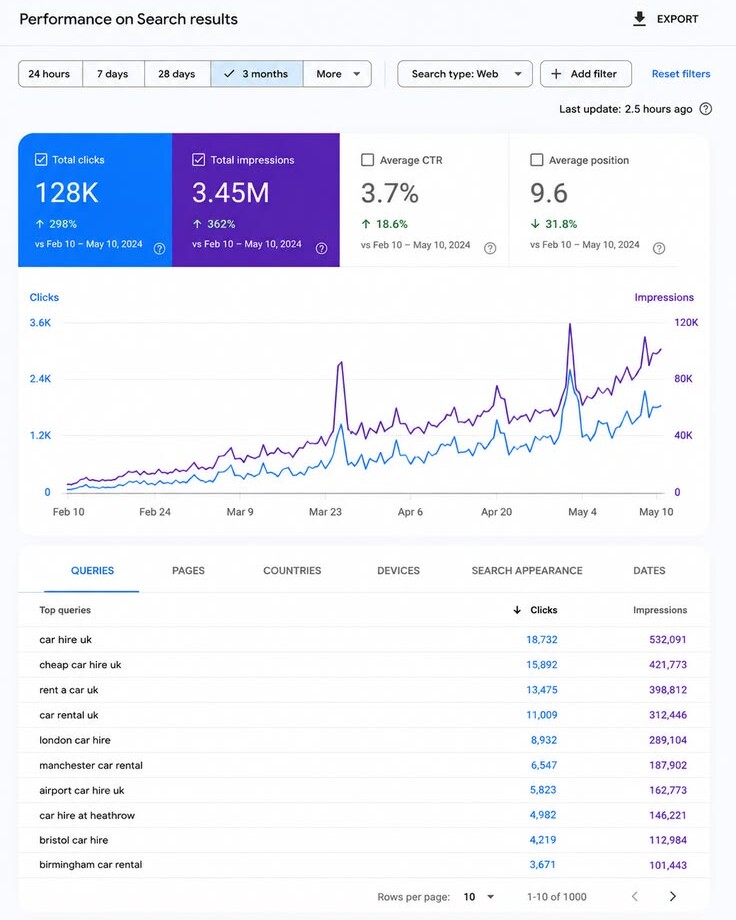This screenshot has width=736, height=920.
Task: Open the More date range dropdown
Action: tap(337, 74)
